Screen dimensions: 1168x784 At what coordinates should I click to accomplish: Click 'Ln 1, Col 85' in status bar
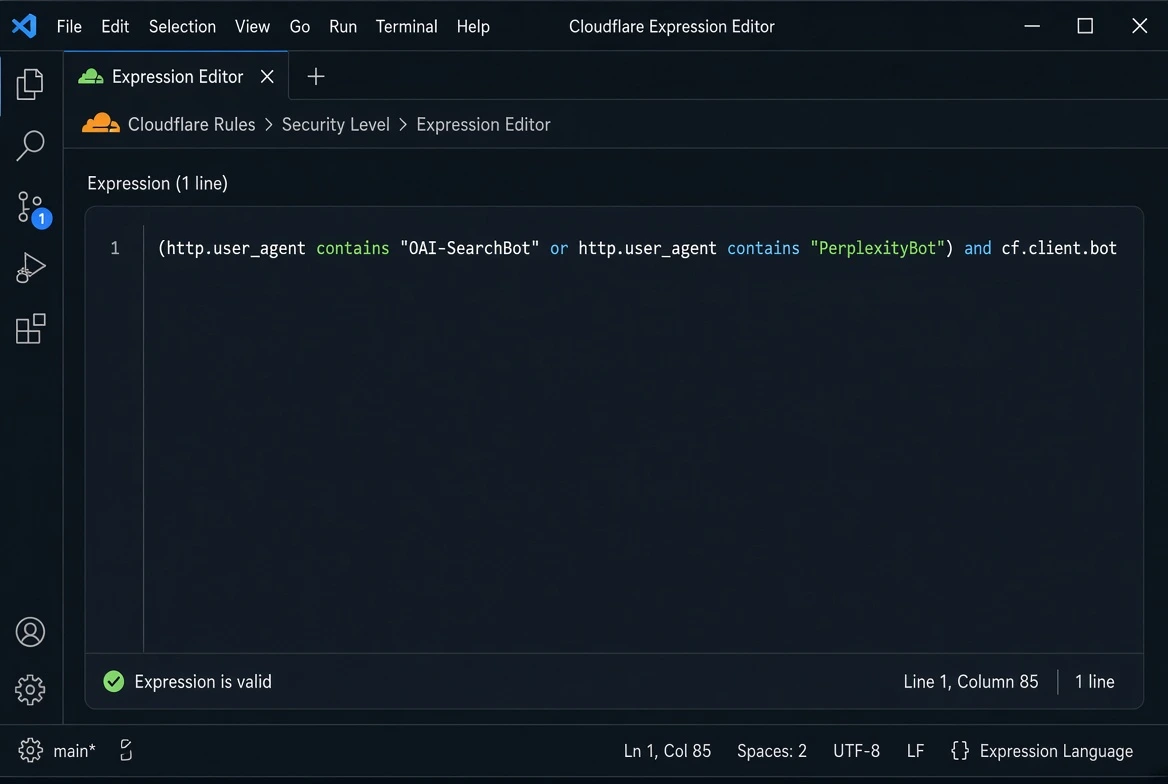(x=667, y=750)
